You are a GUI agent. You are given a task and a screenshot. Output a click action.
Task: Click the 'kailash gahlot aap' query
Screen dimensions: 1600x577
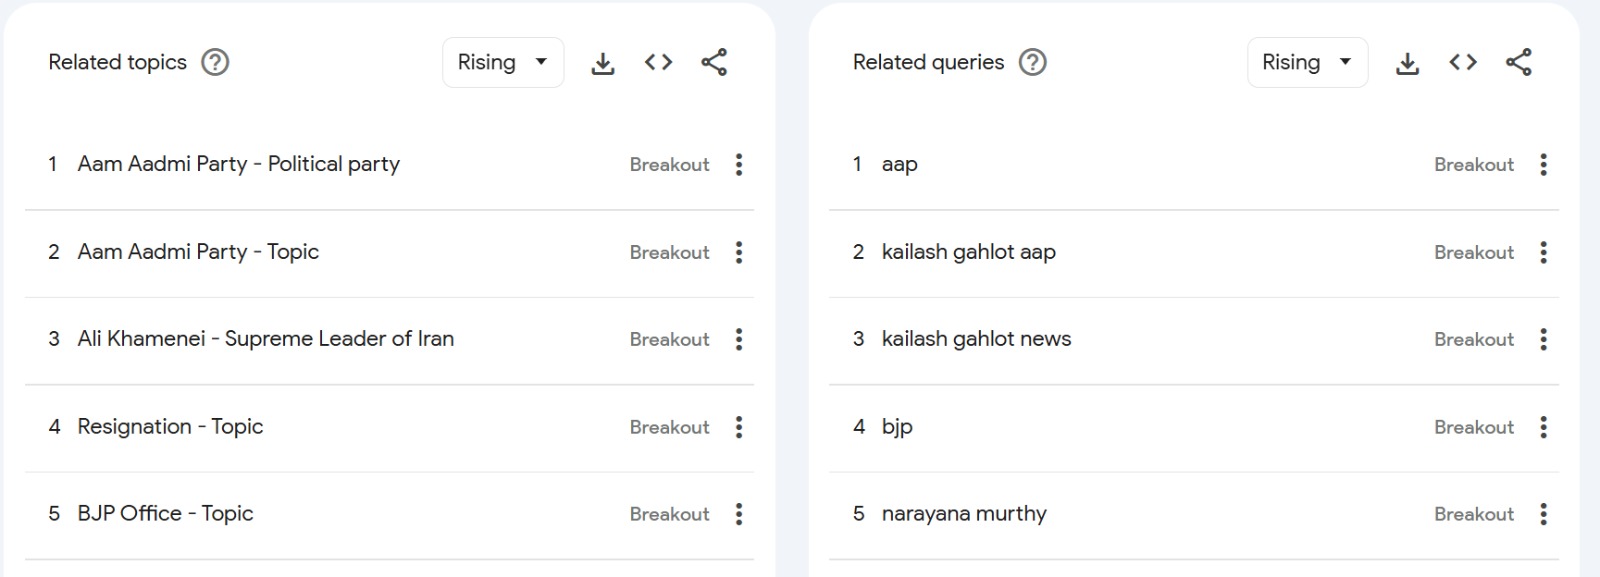tap(968, 252)
